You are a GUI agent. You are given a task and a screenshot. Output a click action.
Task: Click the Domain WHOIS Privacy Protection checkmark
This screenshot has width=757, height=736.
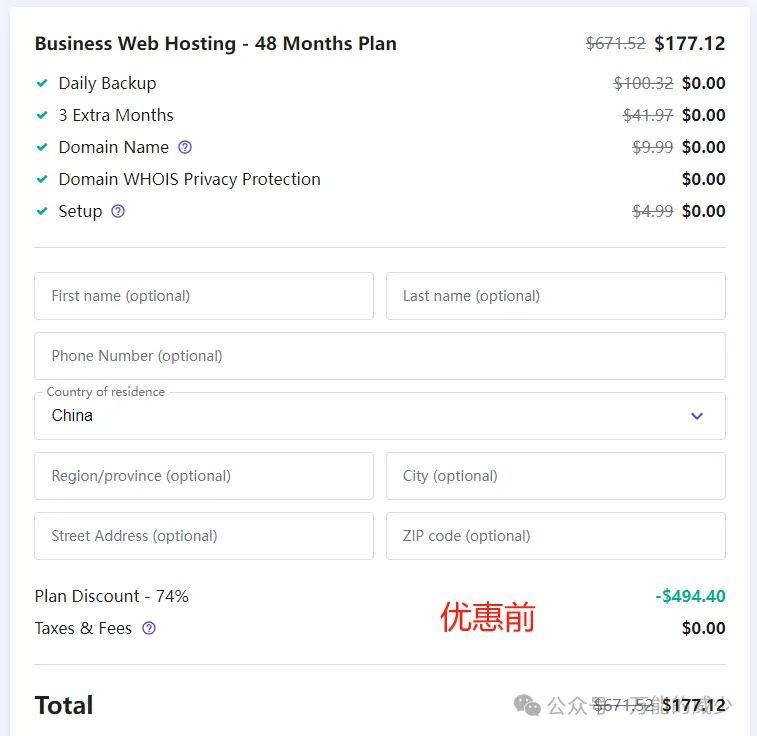[x=42, y=179]
